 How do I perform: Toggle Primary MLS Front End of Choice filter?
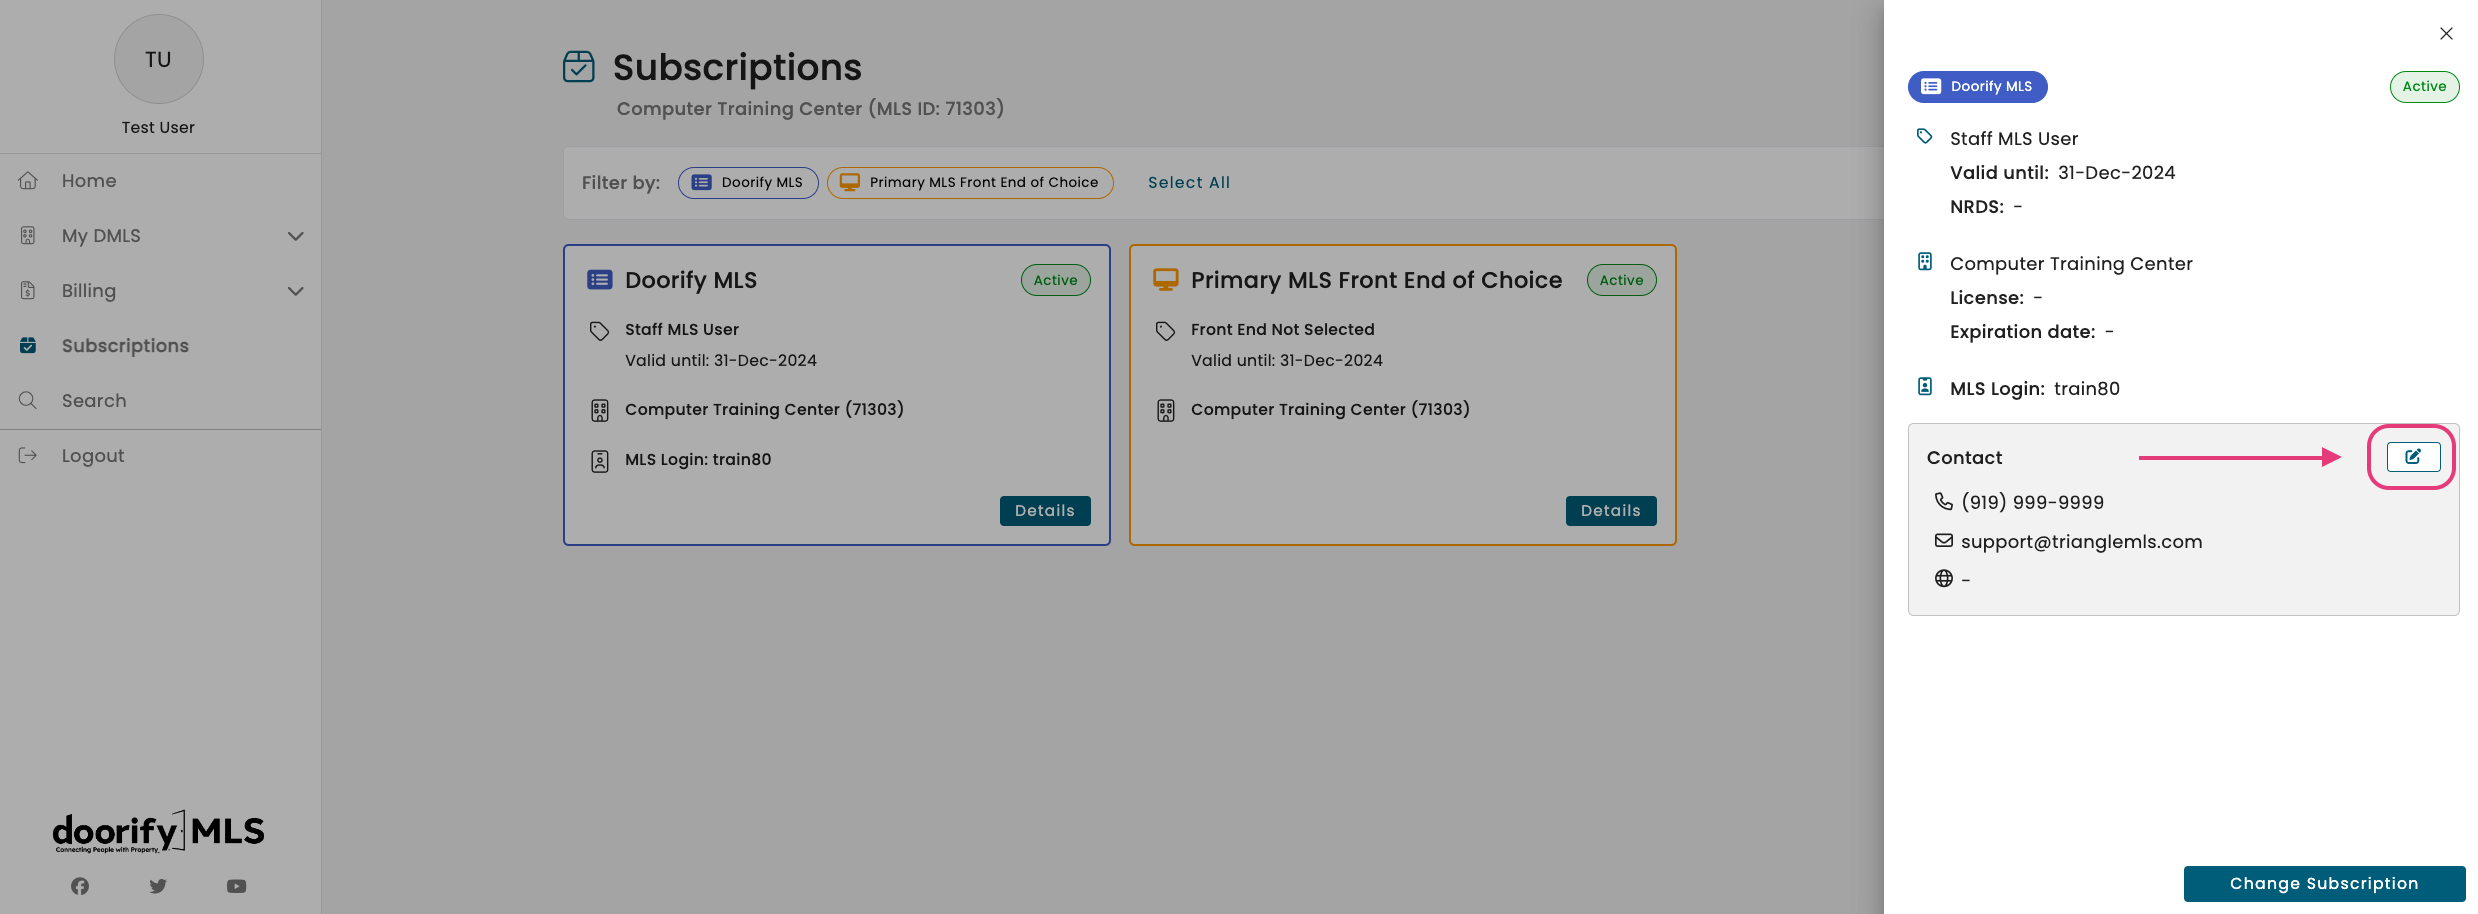970,183
